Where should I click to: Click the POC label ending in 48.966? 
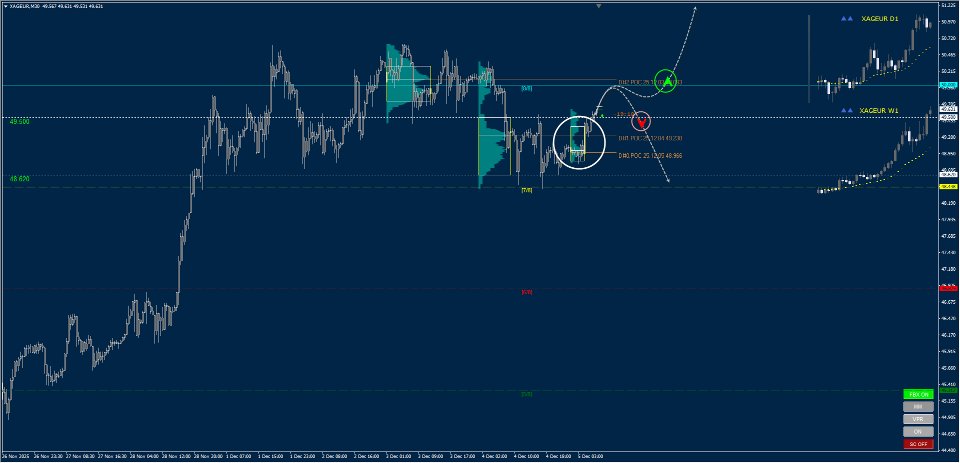click(650, 156)
